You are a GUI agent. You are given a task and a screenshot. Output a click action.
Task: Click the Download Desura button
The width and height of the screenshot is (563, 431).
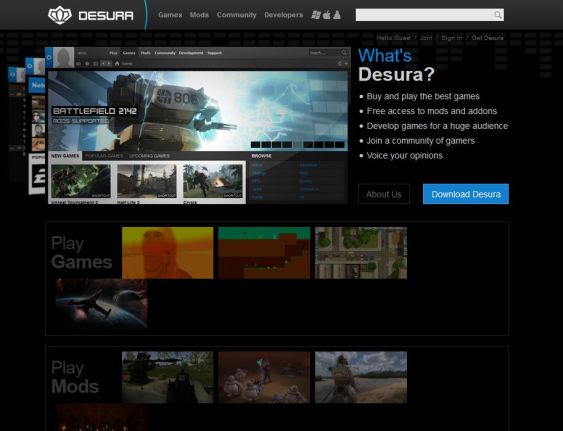pyautogui.click(x=466, y=194)
